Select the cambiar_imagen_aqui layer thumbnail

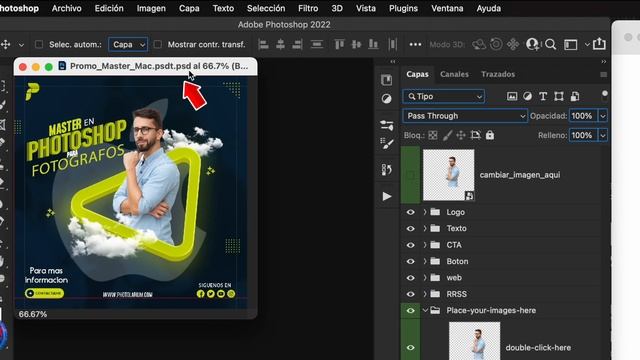(x=449, y=175)
